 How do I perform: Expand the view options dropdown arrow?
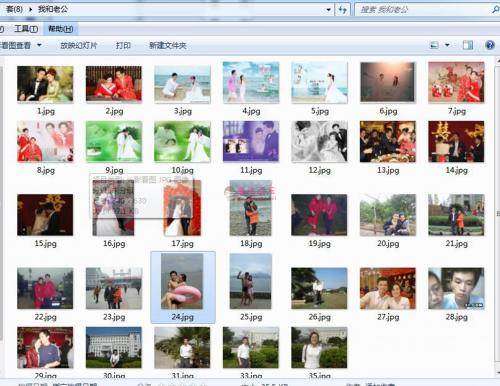[447, 45]
